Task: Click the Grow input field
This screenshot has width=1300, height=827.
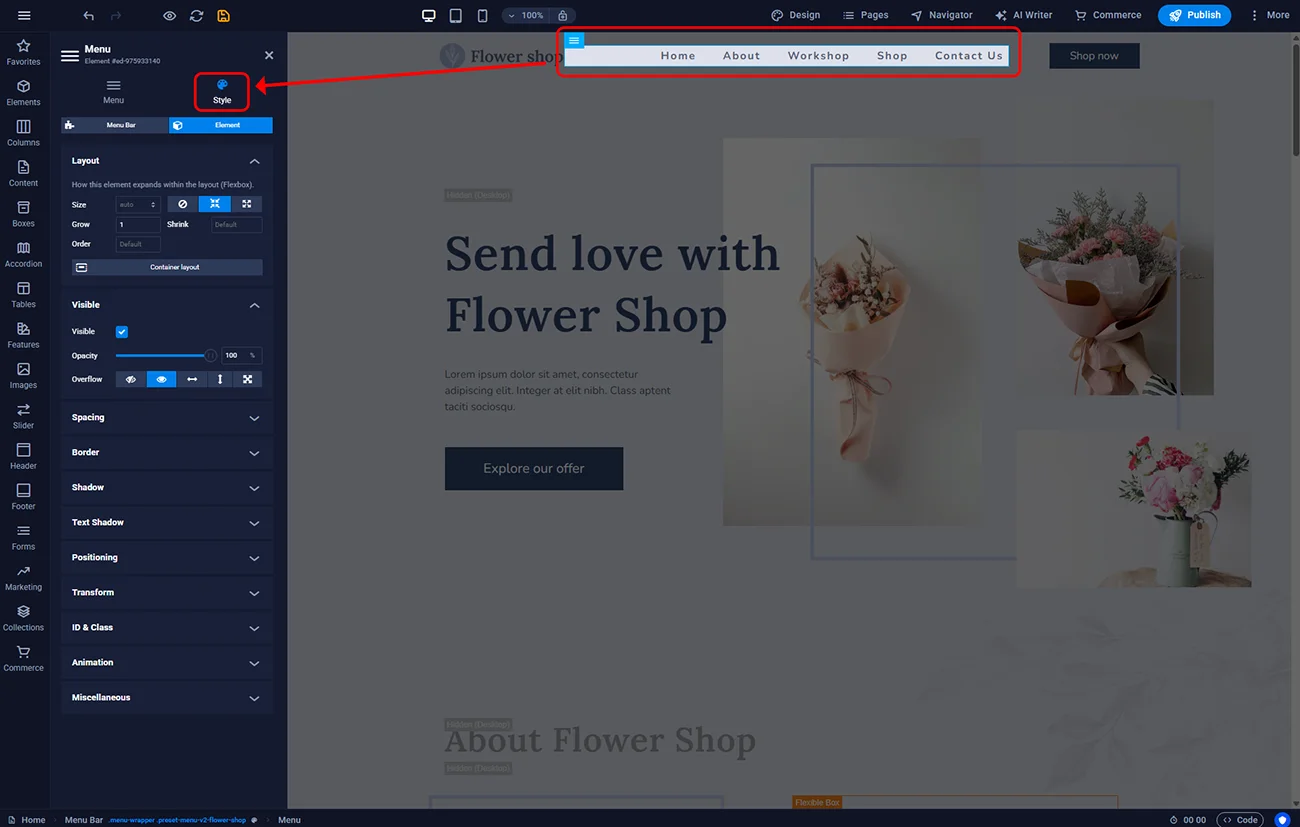Action: (x=138, y=225)
